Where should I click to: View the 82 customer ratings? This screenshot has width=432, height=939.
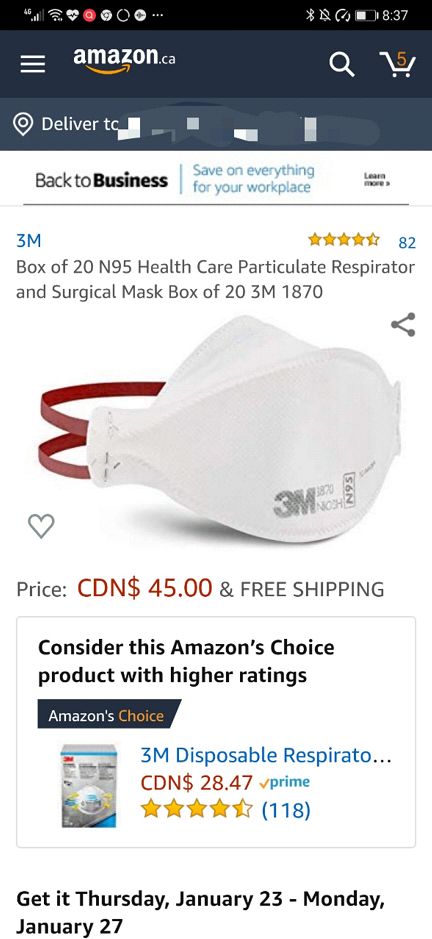(x=407, y=242)
